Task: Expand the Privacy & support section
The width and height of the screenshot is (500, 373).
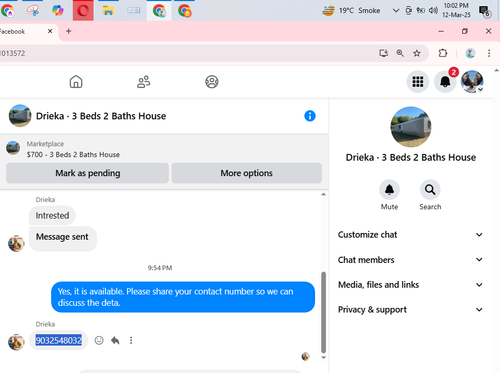Action: (x=410, y=310)
